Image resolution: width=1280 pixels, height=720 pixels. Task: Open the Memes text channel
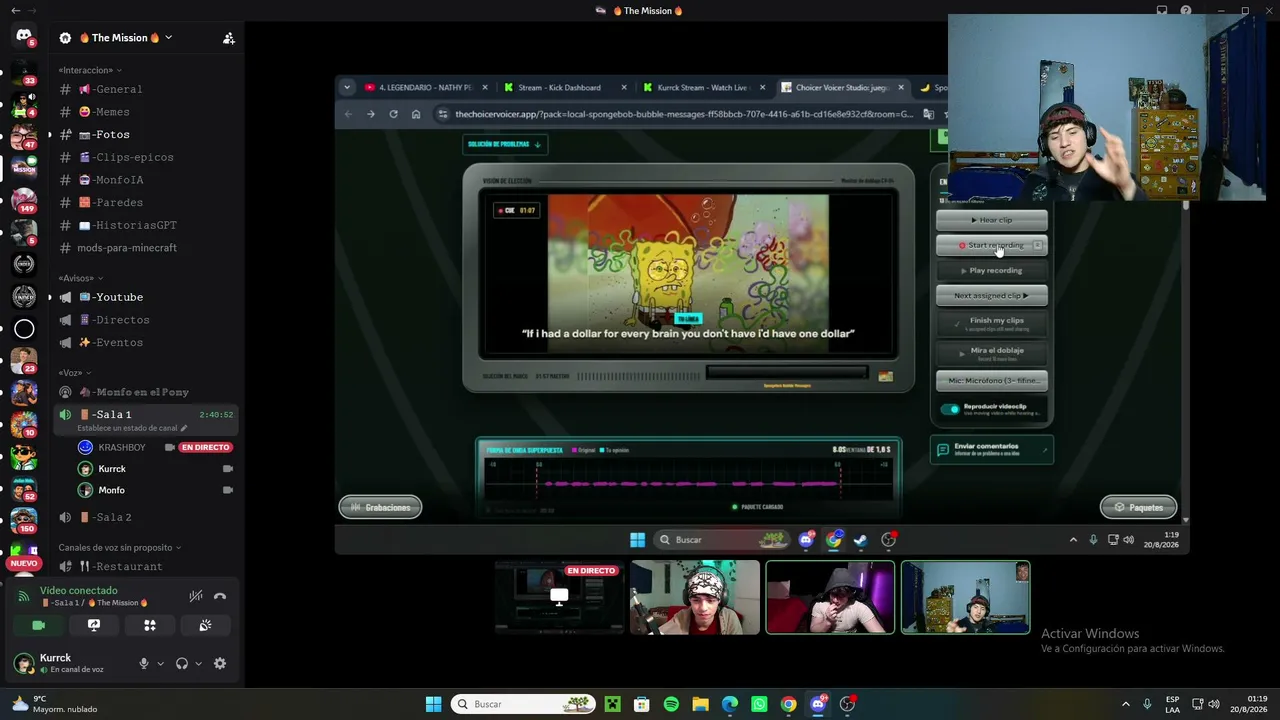[x=147, y=112]
